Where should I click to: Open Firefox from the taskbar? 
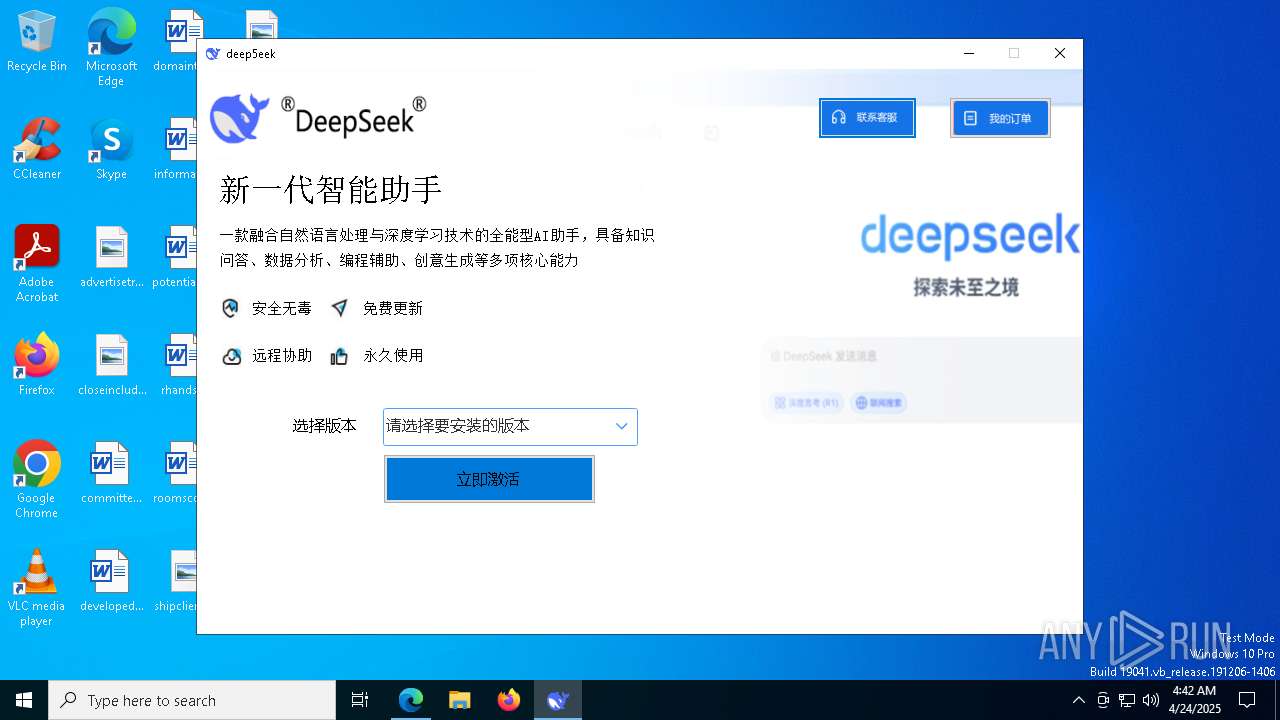tap(509, 700)
